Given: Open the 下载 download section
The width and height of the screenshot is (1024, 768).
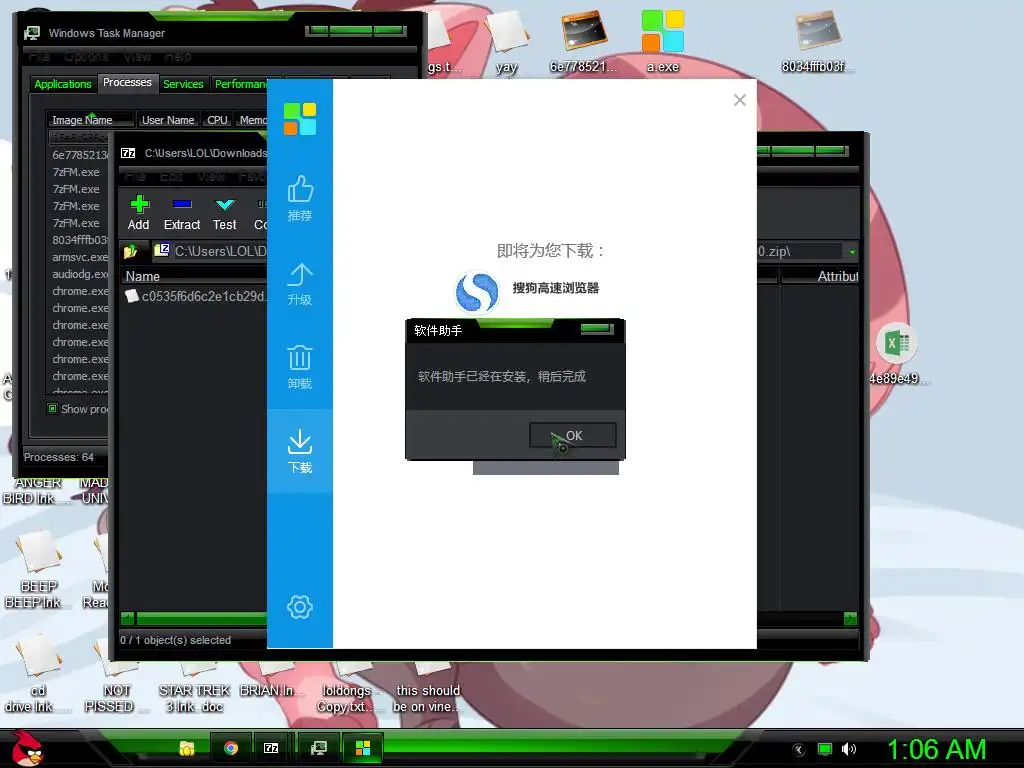Looking at the screenshot, I should [300, 451].
